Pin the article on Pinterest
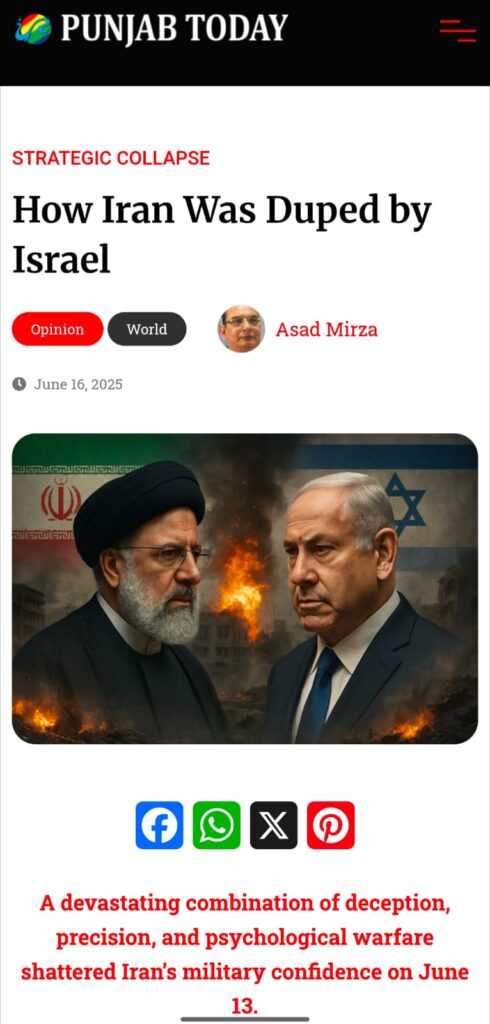Screen dimensions: 490x1024 click(331, 825)
